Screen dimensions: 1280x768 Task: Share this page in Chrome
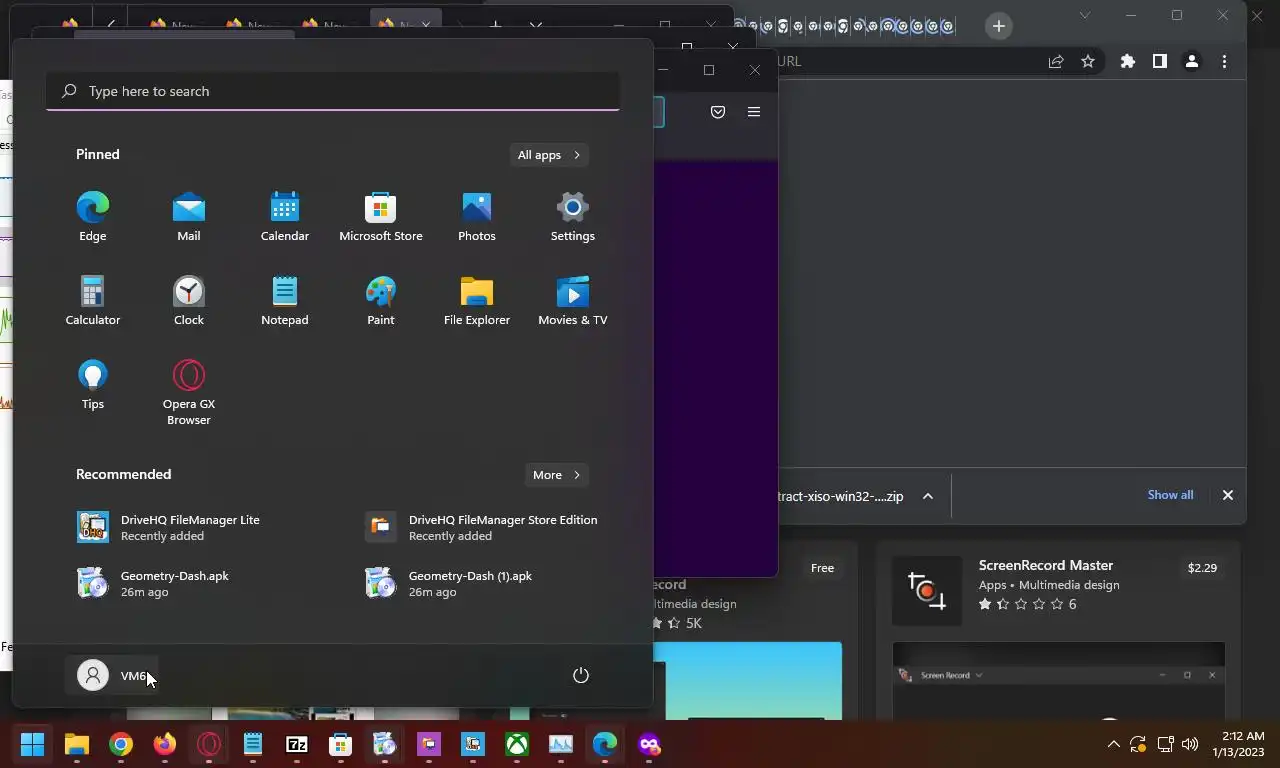click(1056, 61)
